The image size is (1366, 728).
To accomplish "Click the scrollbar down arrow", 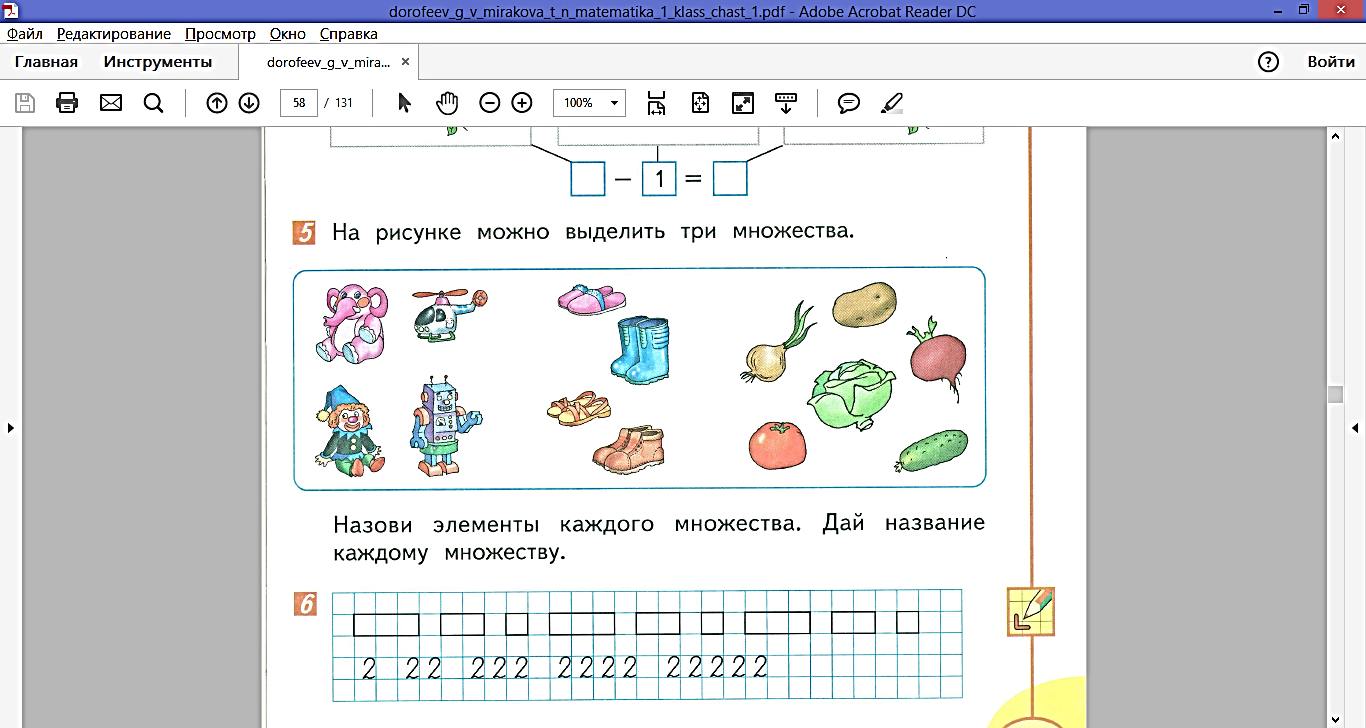I will (1334, 719).
